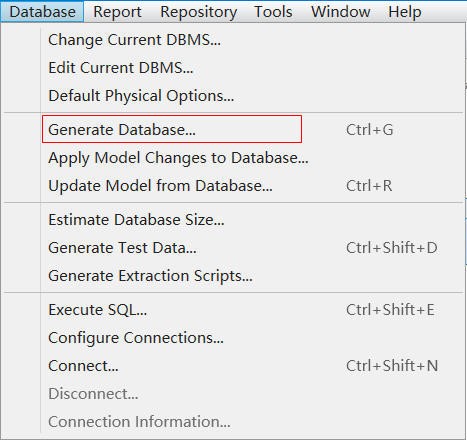Open the Window menu
The height and width of the screenshot is (440, 467).
point(341,12)
